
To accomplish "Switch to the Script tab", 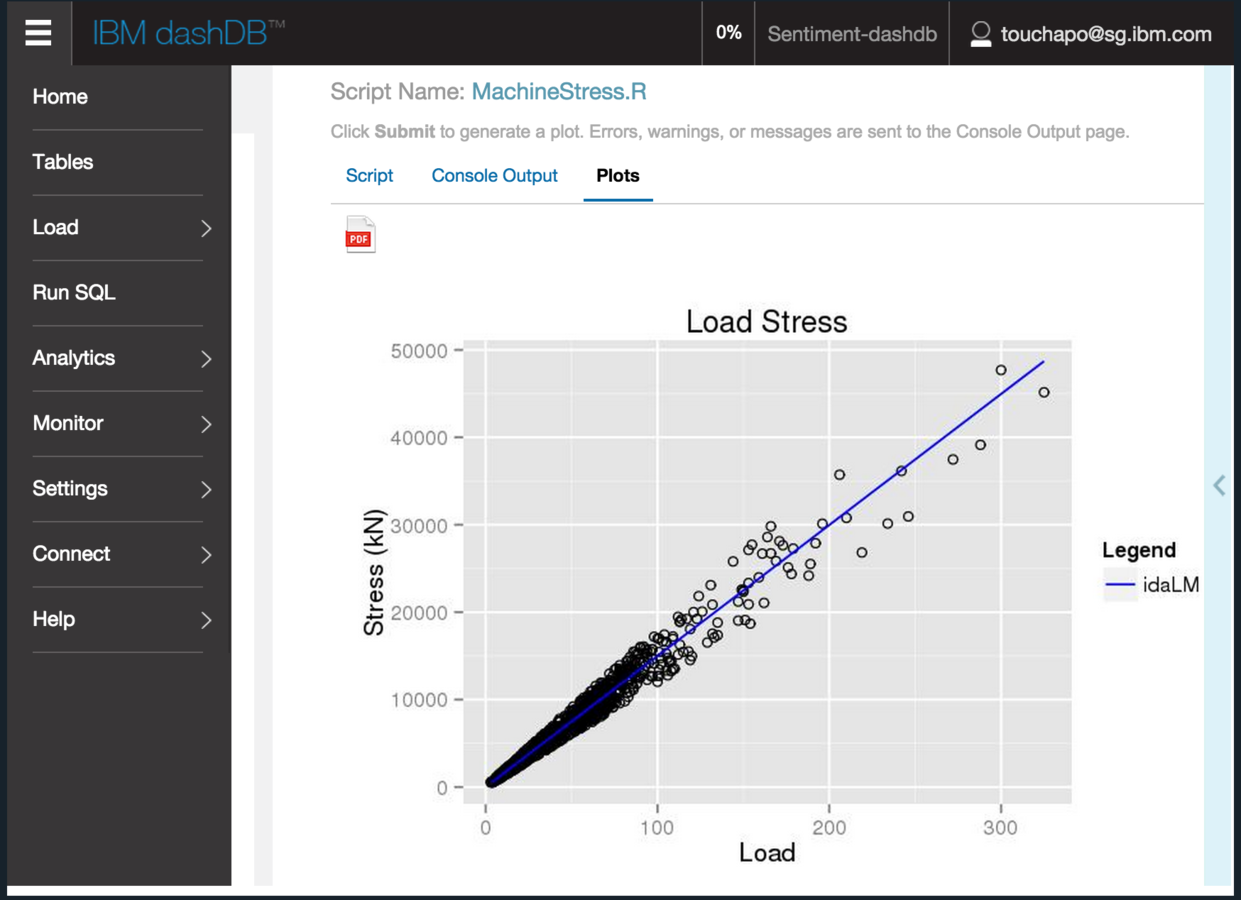I will [x=369, y=176].
